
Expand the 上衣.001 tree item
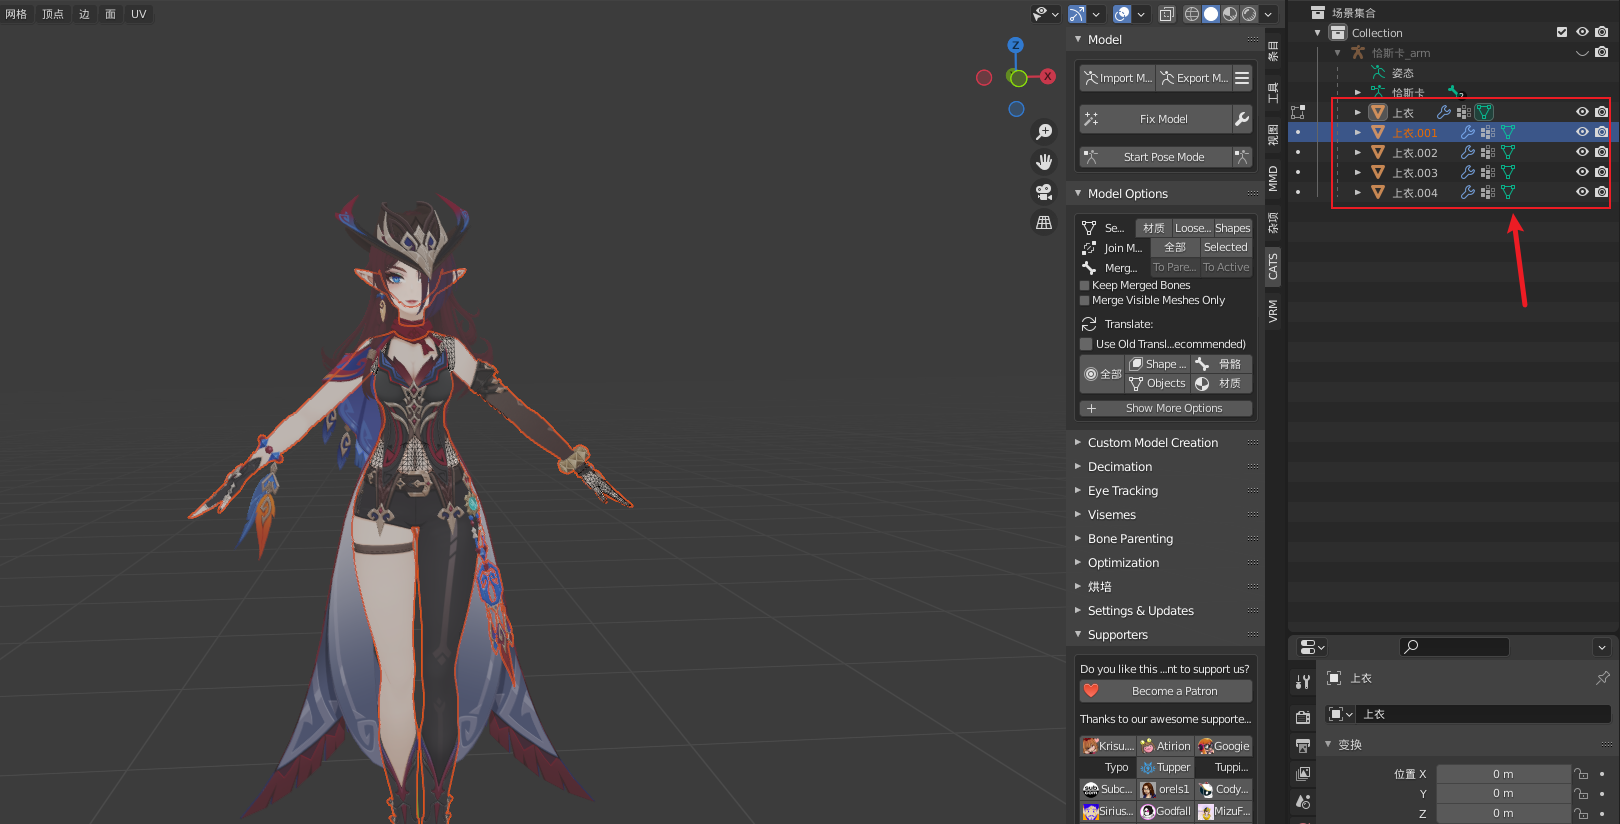[1357, 132]
